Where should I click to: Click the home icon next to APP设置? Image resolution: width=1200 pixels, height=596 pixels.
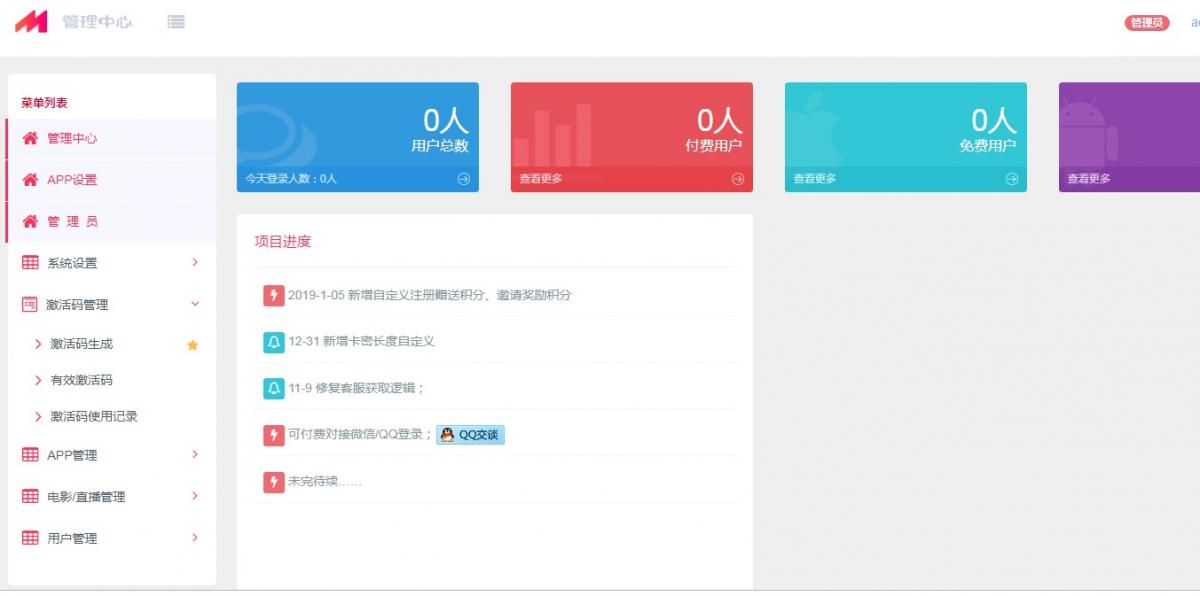[30, 180]
